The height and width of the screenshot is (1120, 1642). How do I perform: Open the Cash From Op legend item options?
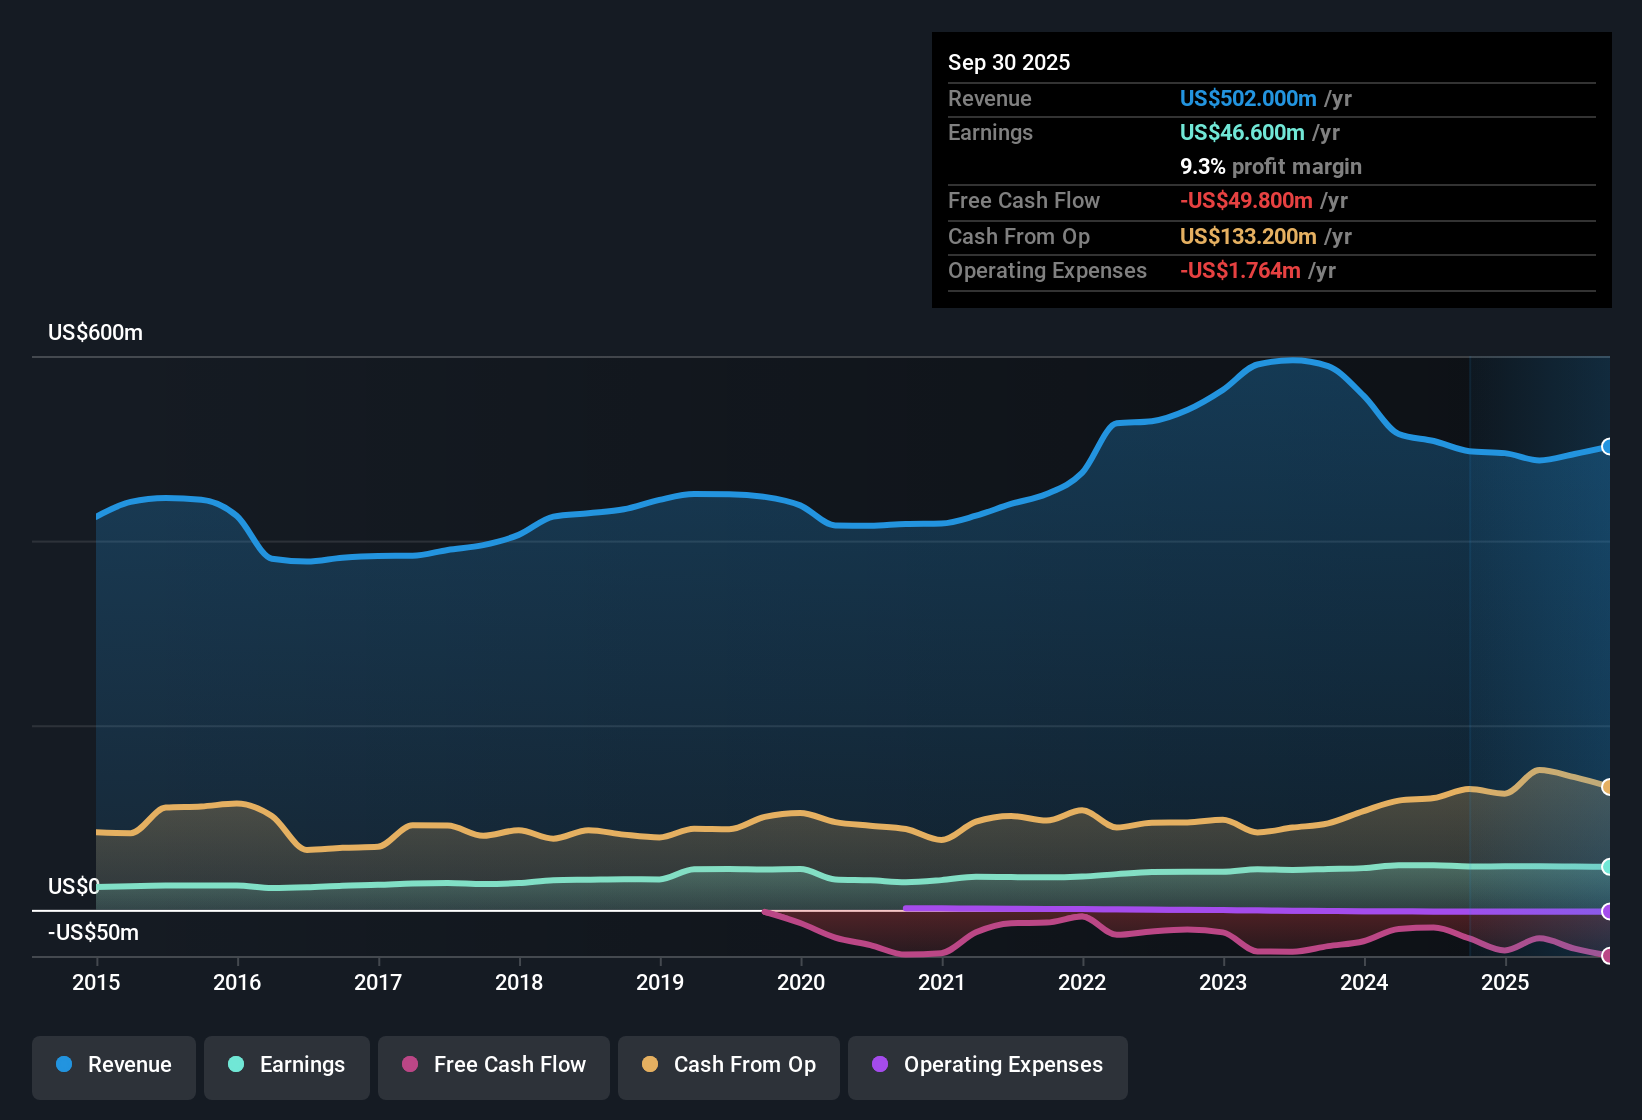tap(728, 1065)
